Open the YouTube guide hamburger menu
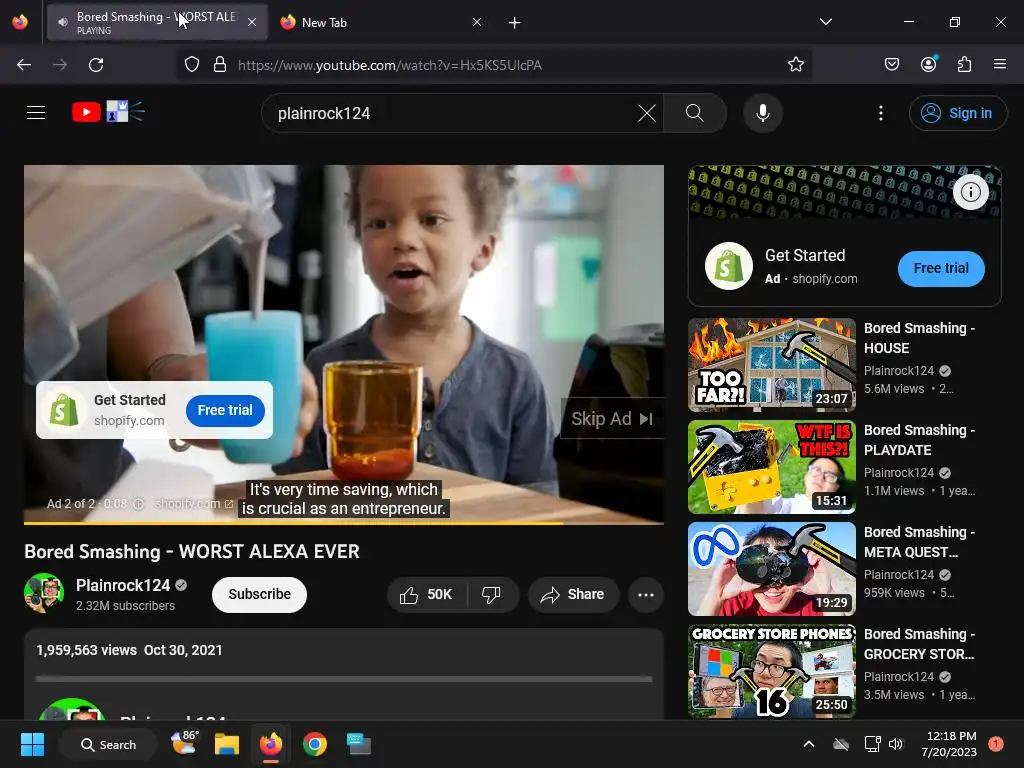The height and width of the screenshot is (768, 1024). tap(36, 113)
